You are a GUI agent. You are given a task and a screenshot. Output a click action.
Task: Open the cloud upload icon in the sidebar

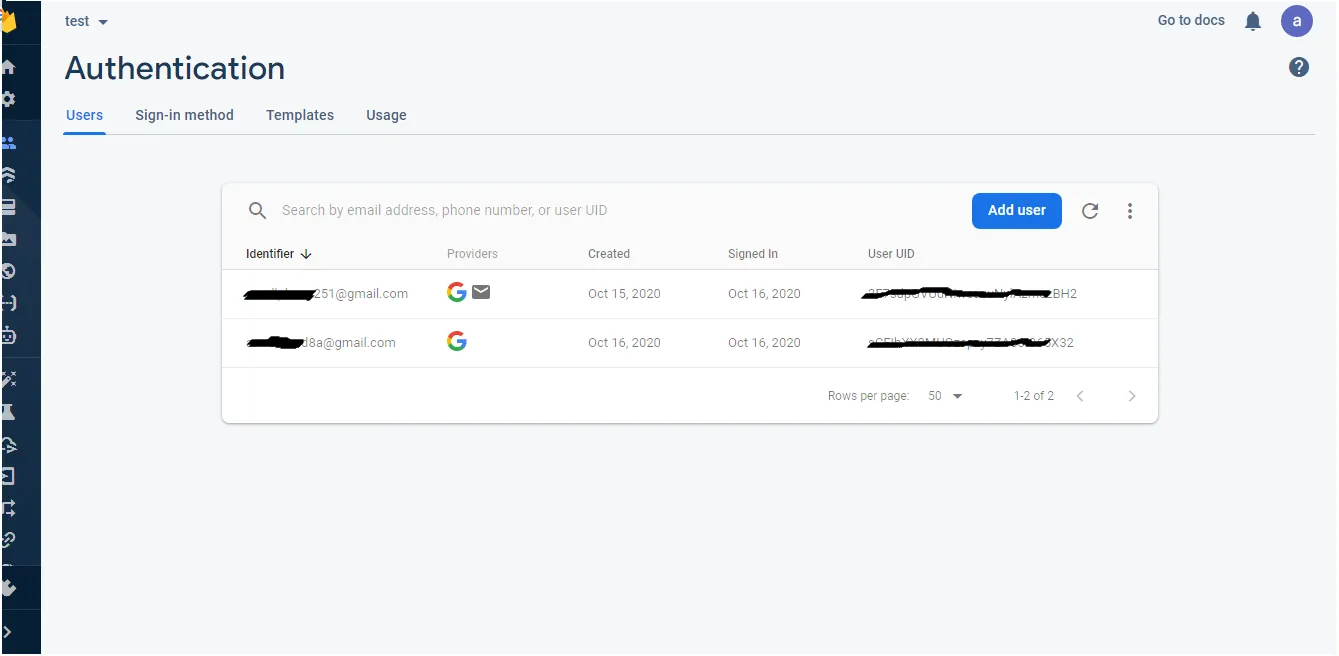[x=8, y=444]
